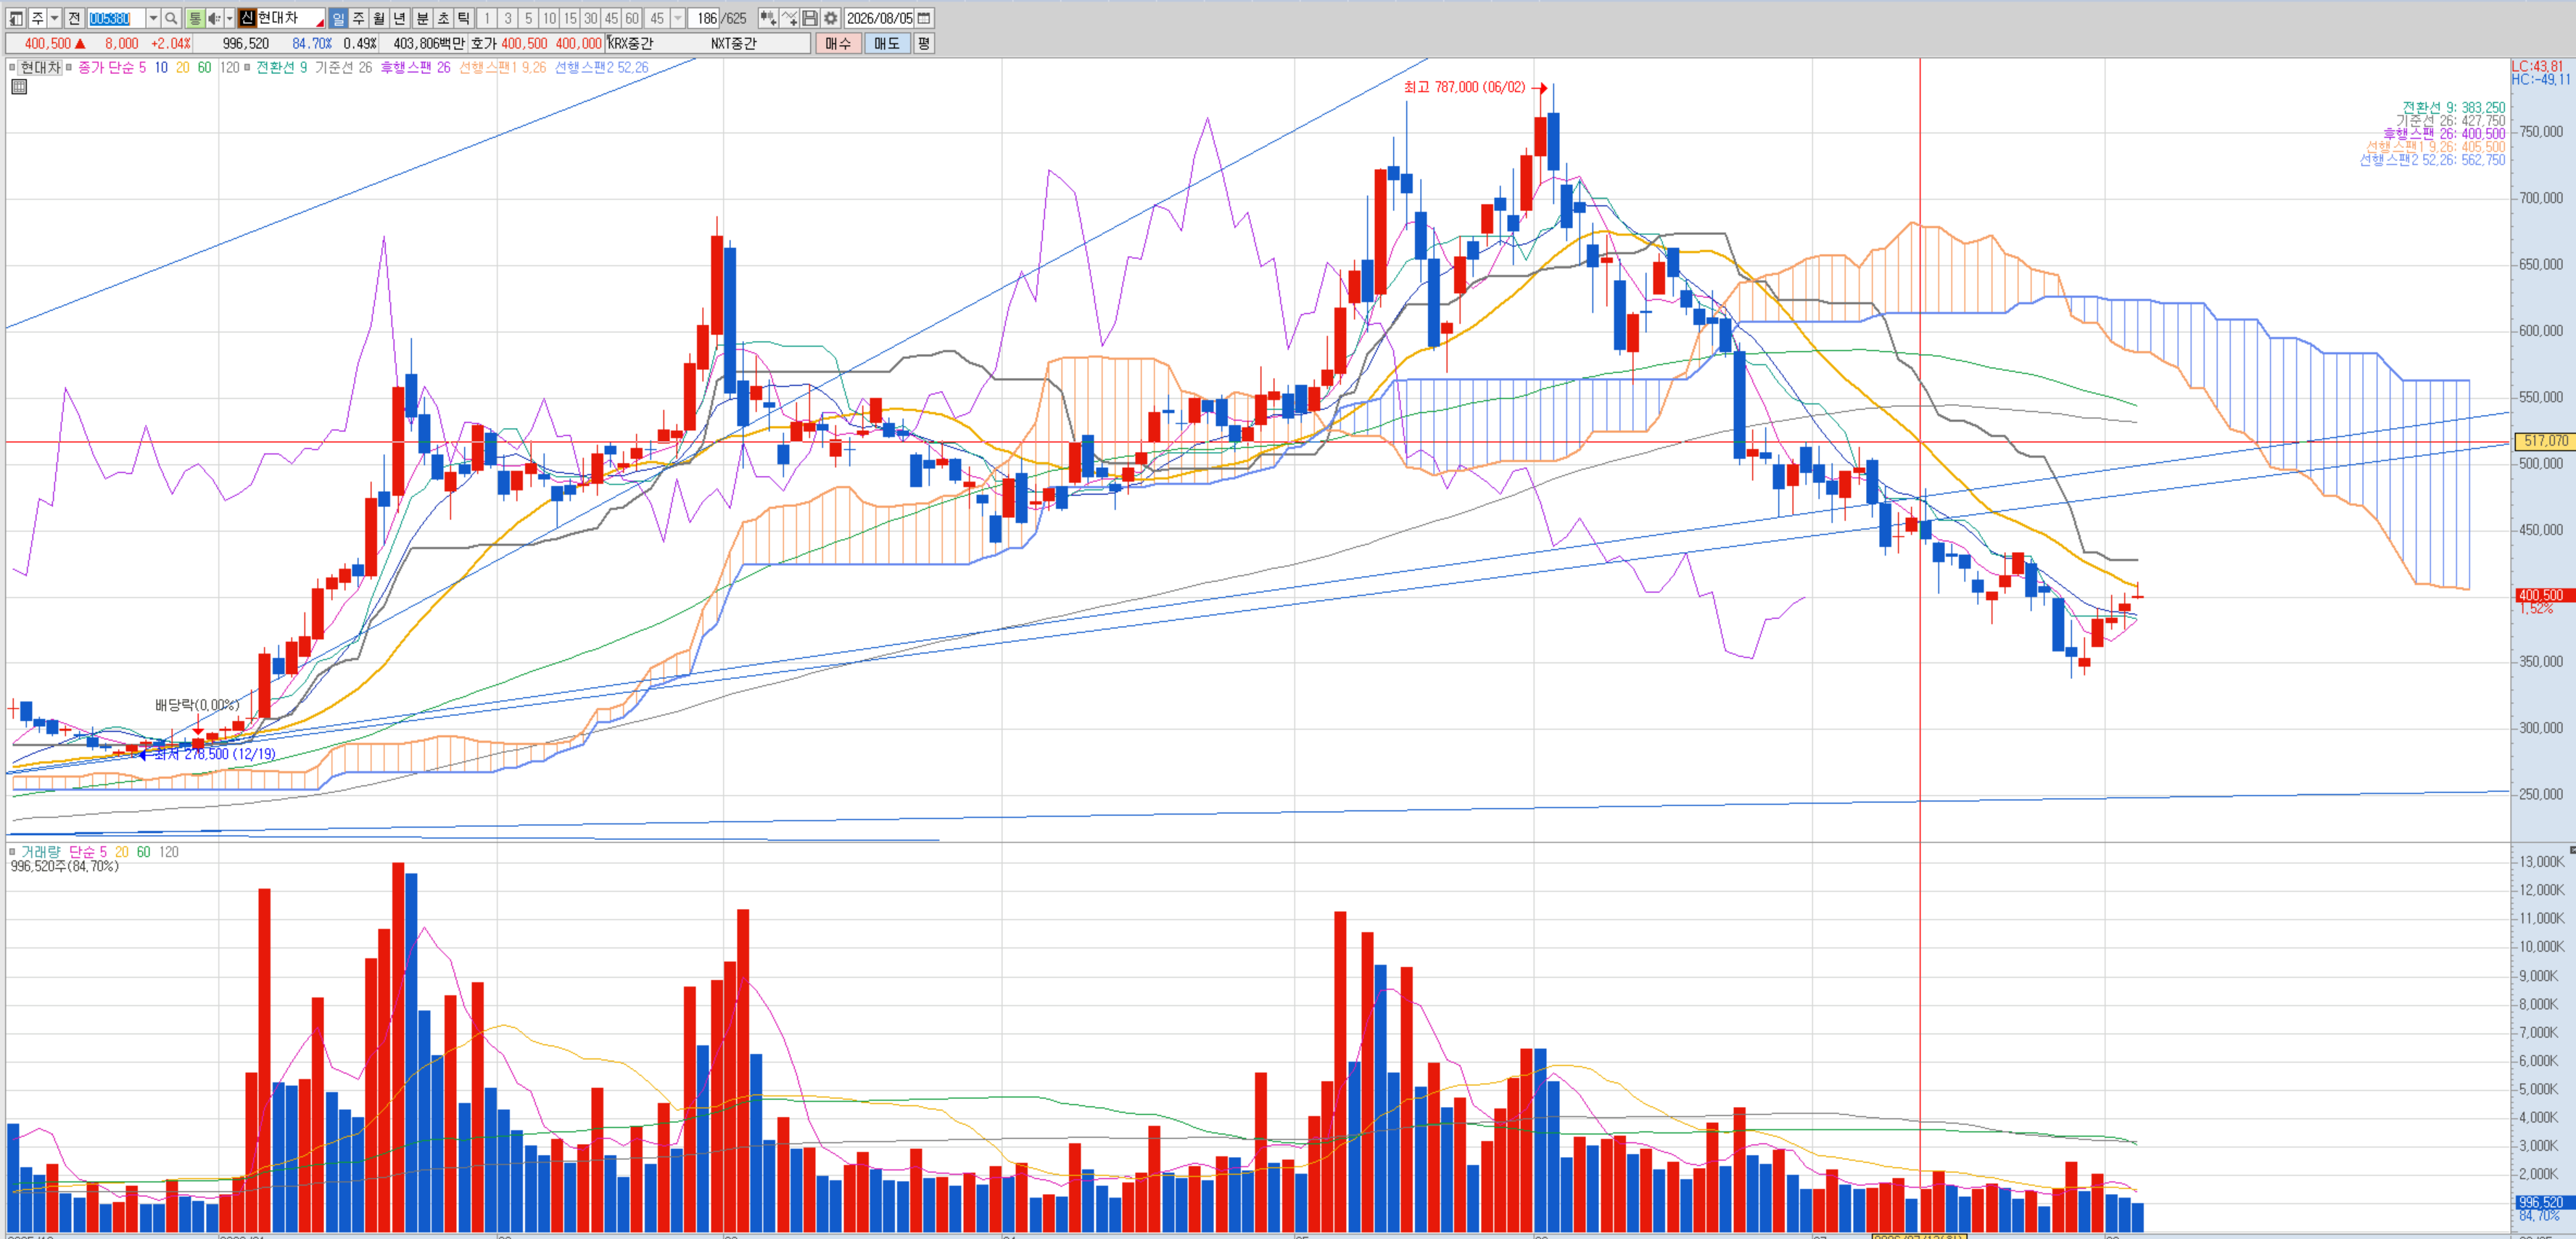Image resolution: width=2576 pixels, height=1239 pixels.
Task: Click the blue 매도 sell button
Action: click(887, 43)
